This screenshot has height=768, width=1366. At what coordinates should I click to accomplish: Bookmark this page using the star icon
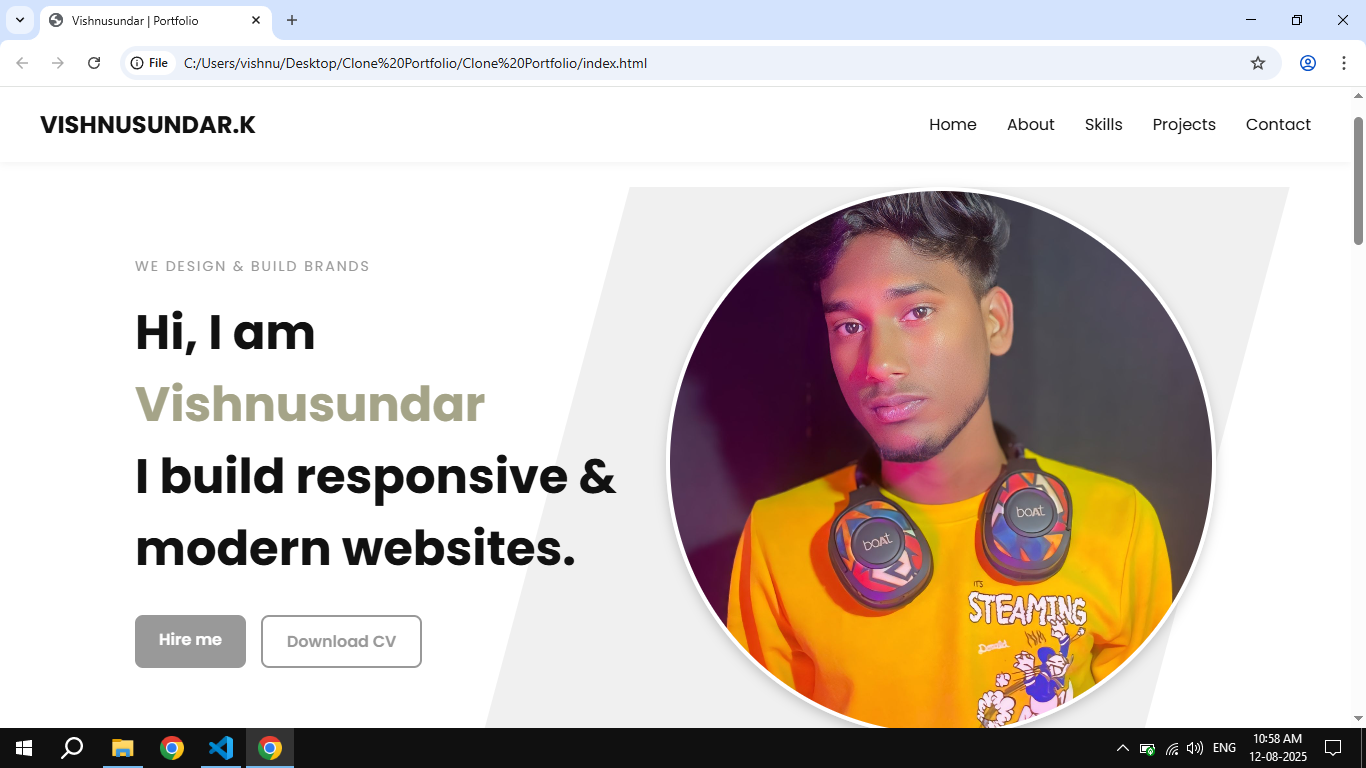click(x=1258, y=63)
